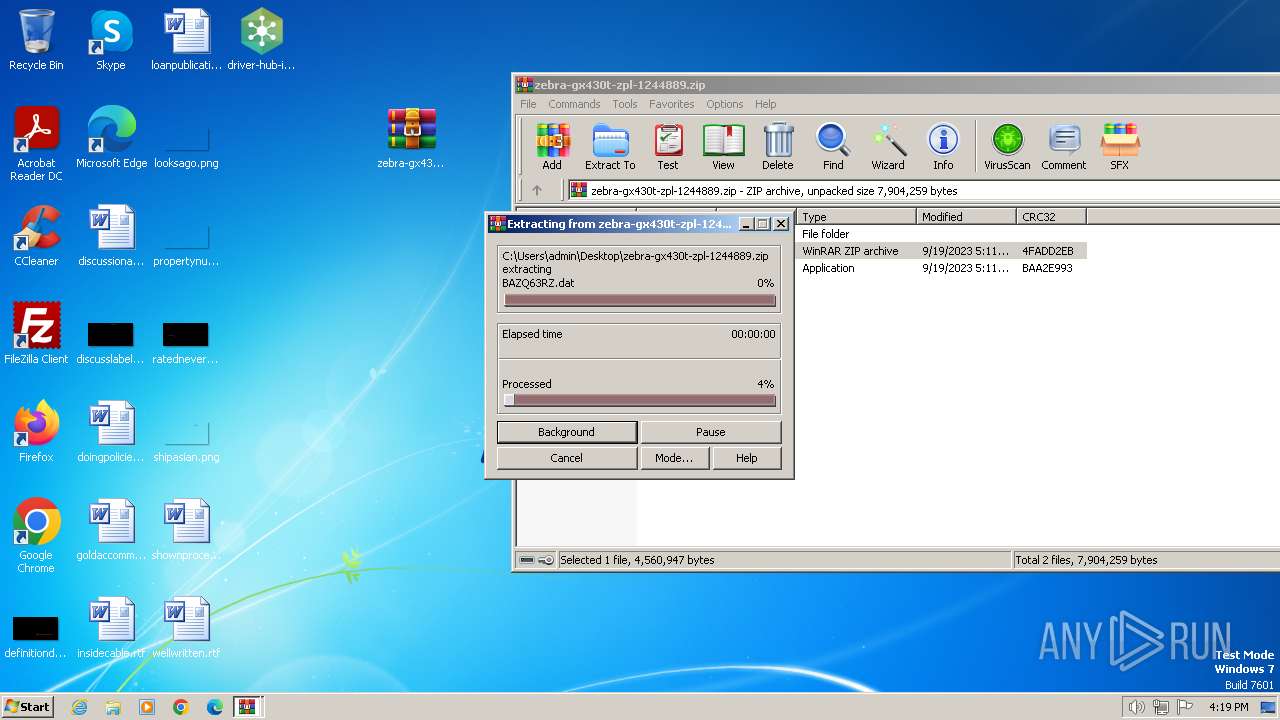Select looksago.png file on desktop
The image size is (1280, 720).
click(186, 144)
